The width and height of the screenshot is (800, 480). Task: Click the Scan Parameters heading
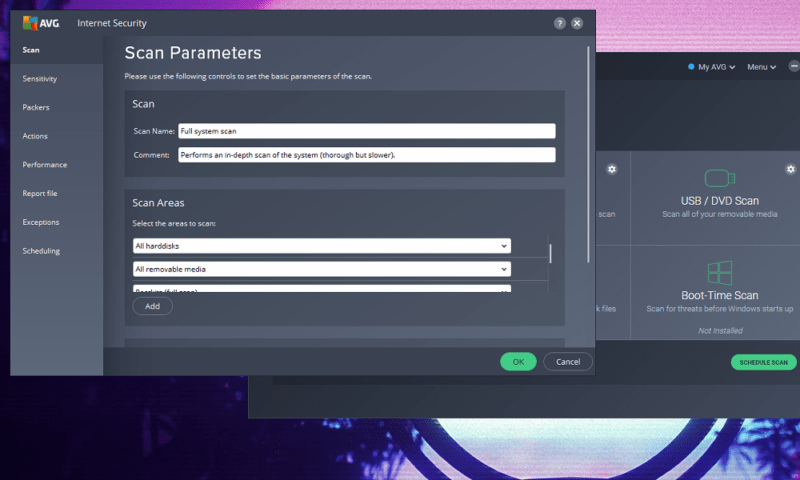[193, 53]
